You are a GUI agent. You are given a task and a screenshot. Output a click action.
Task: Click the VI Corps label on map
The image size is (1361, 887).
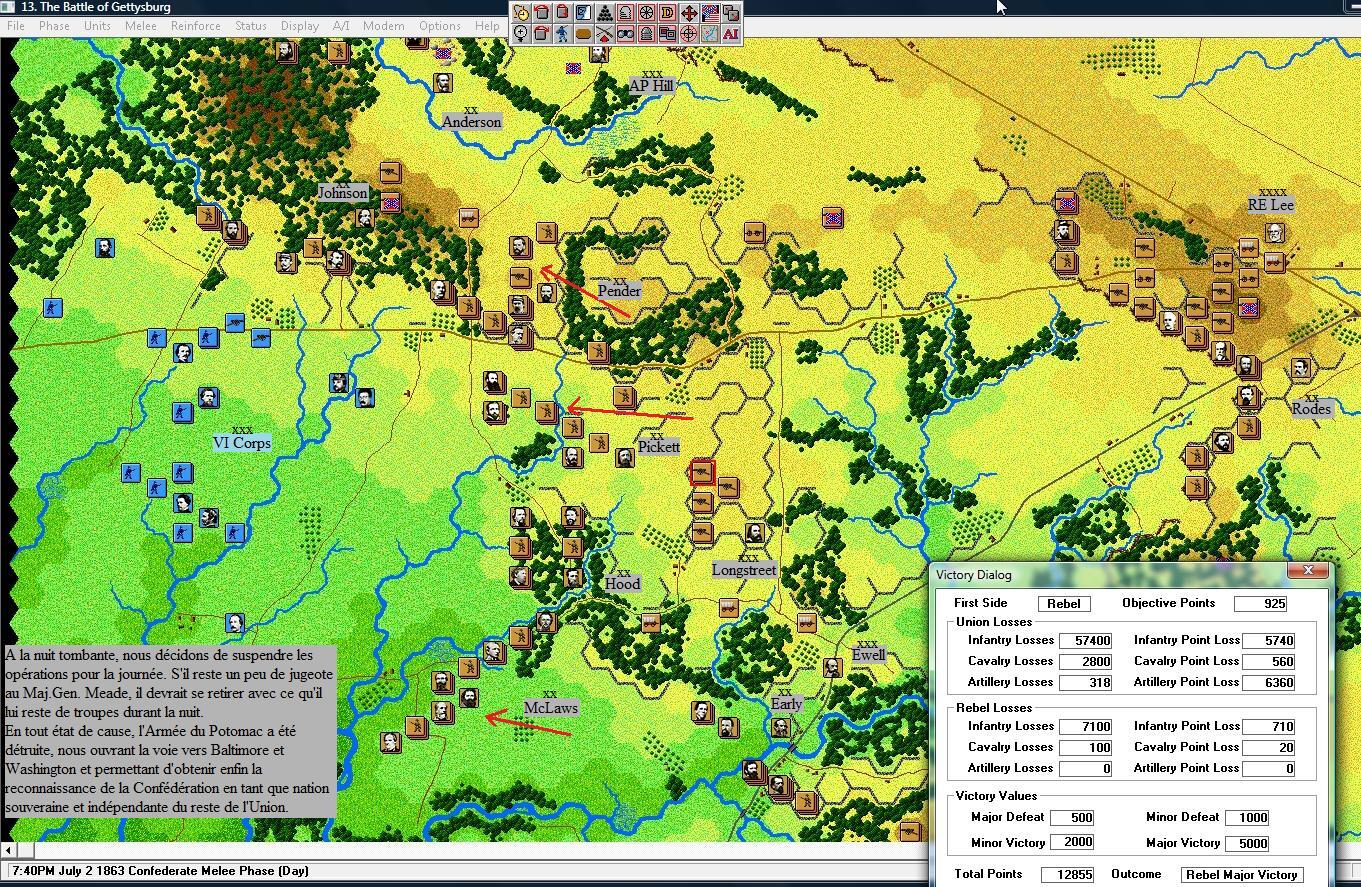242,442
